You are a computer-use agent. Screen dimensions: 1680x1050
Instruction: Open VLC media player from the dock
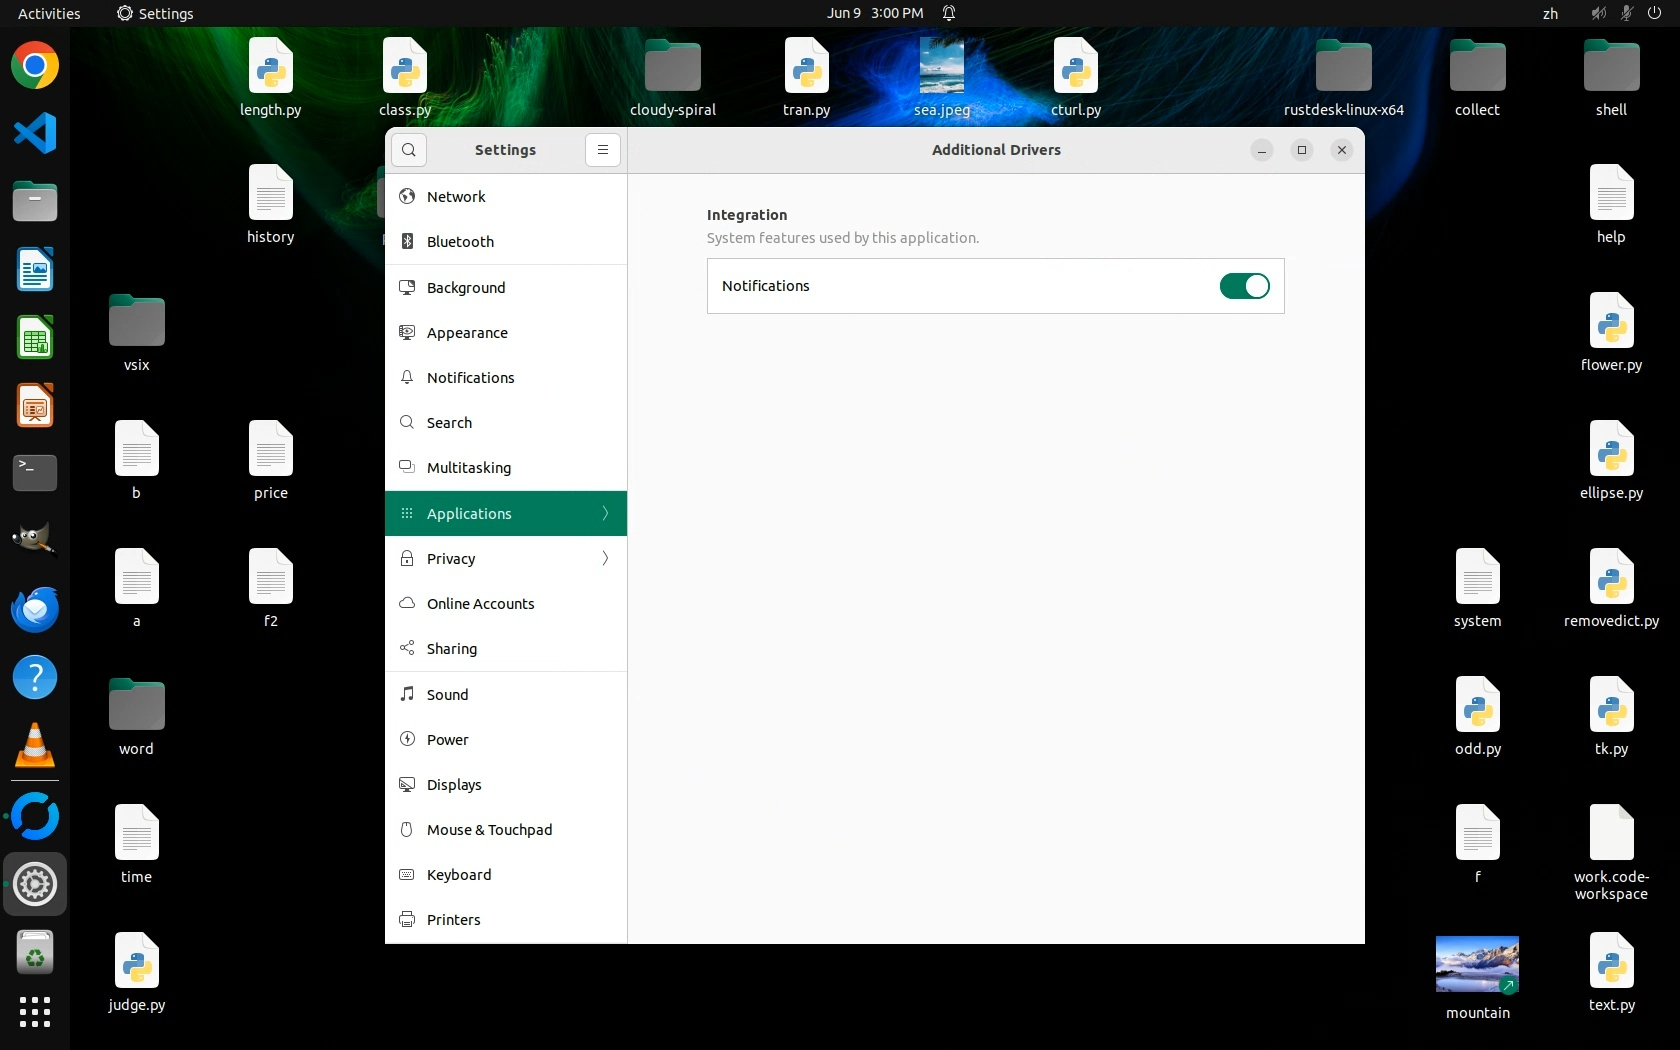35,746
